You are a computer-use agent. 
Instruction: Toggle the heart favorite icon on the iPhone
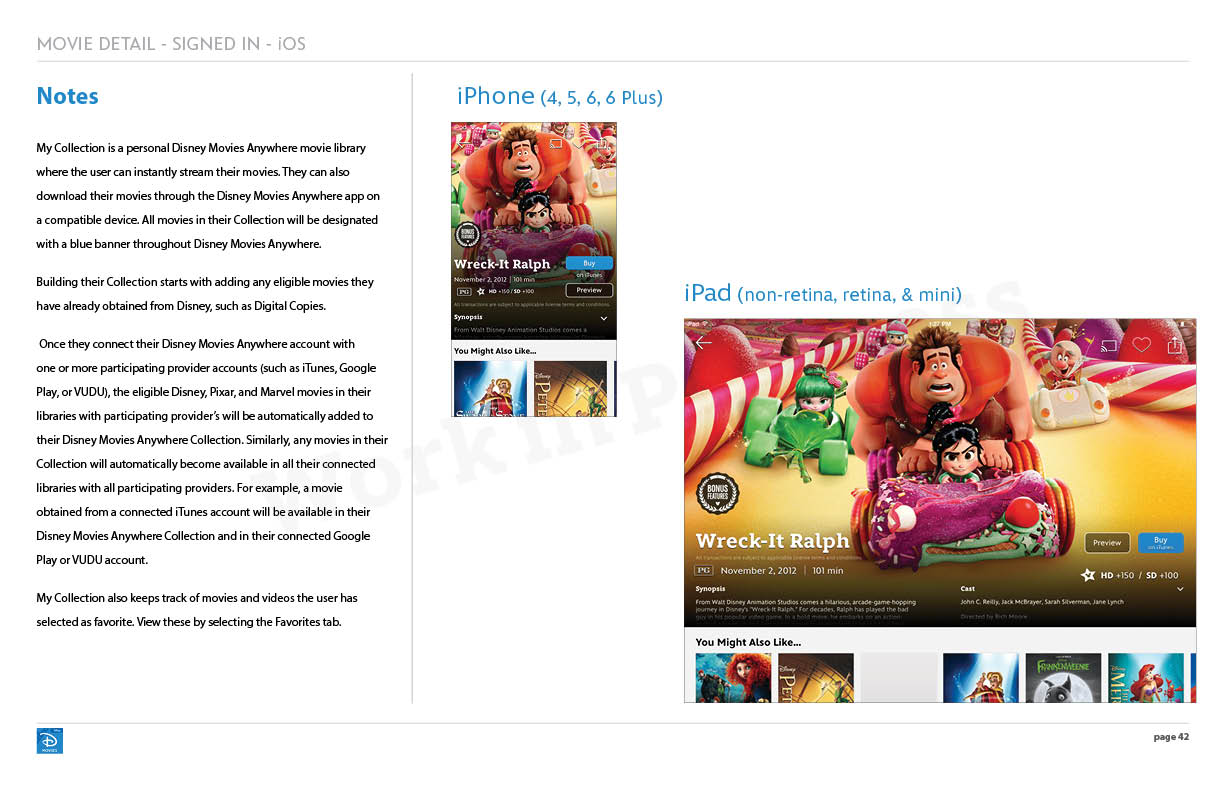coord(579,145)
